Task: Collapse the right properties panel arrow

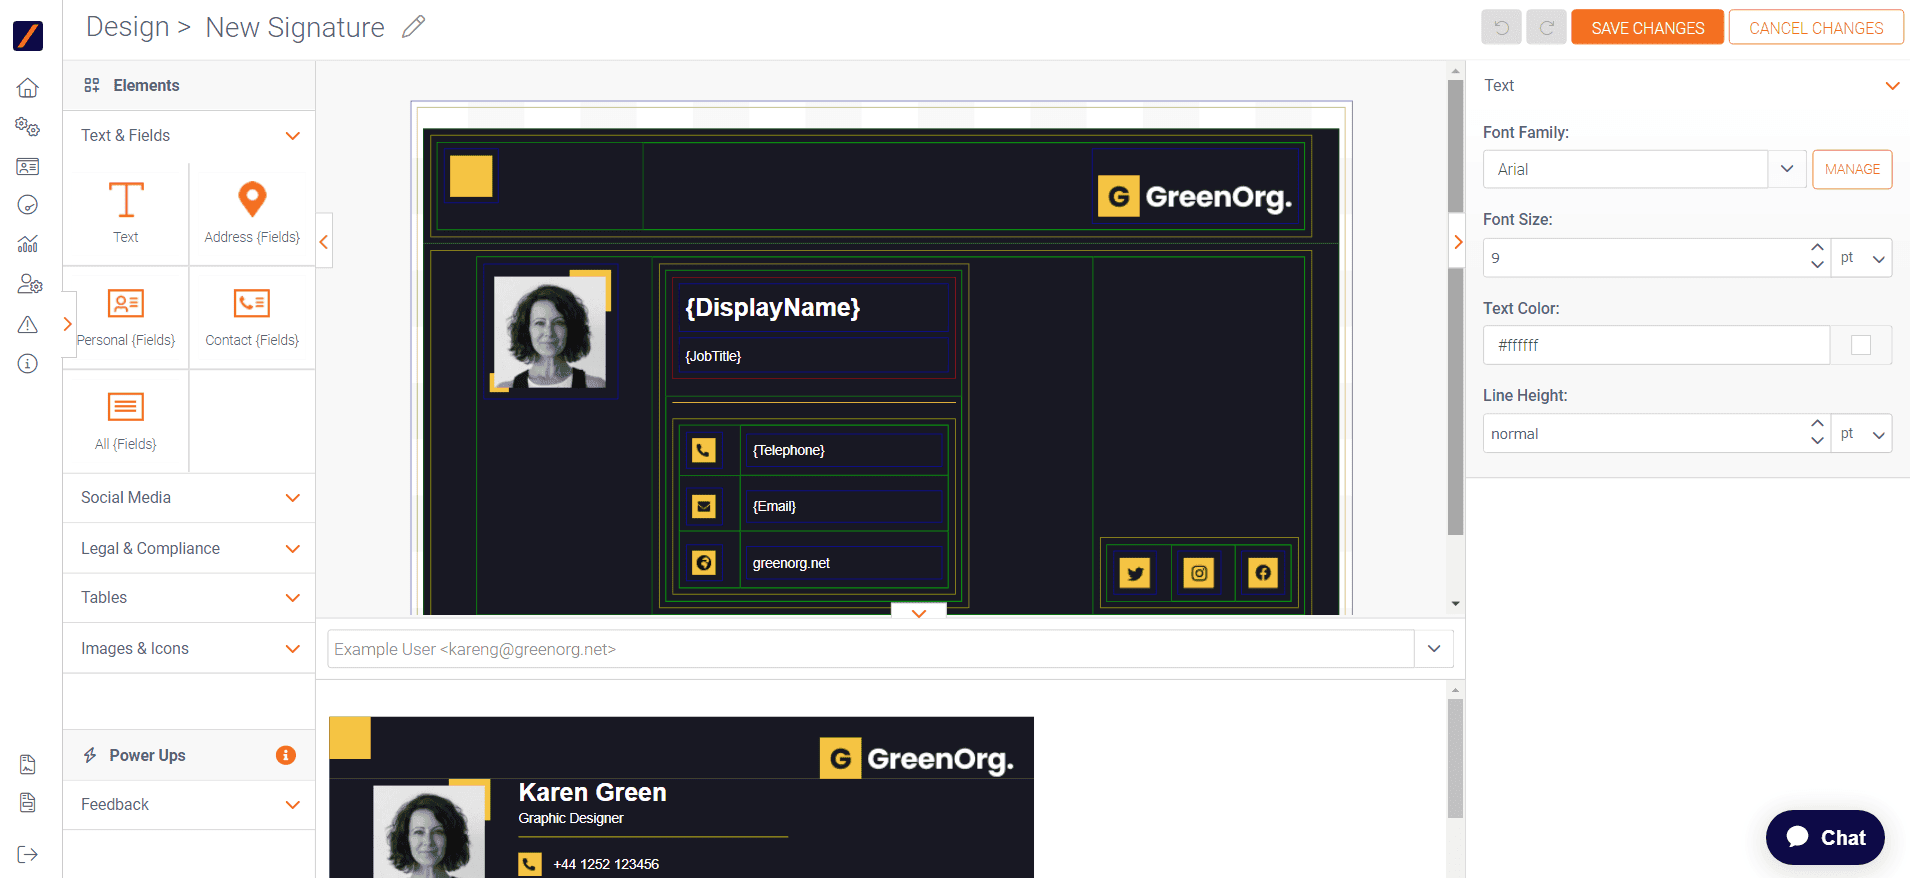Action: (1458, 242)
